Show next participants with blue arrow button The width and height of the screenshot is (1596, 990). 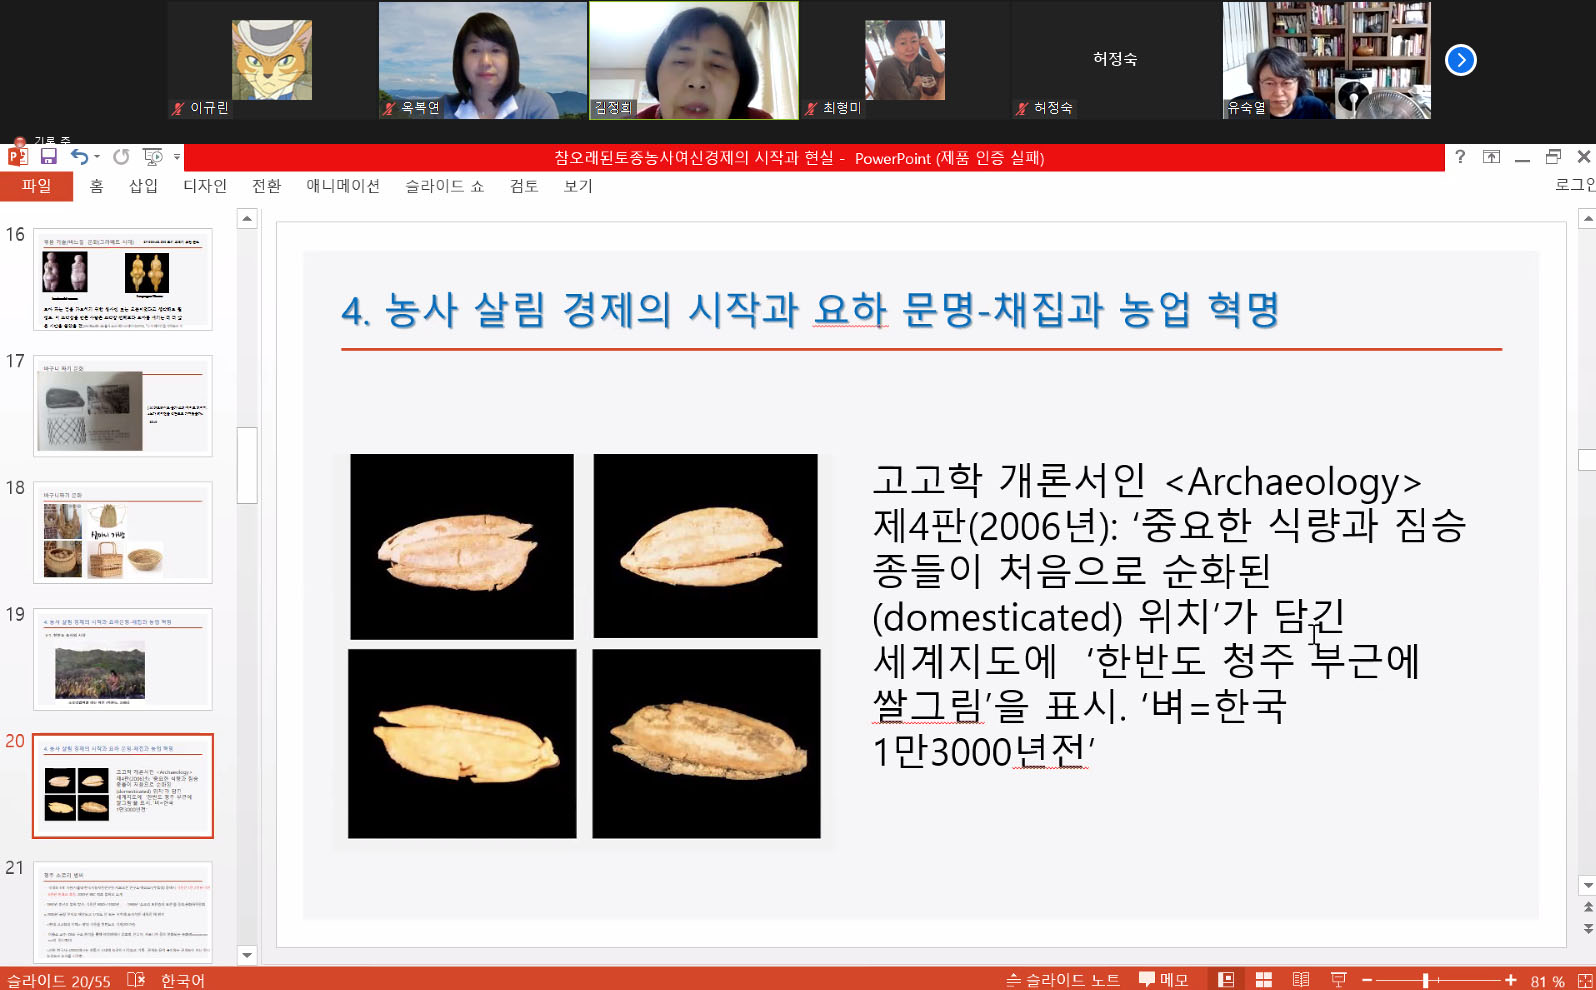[x=1460, y=60]
